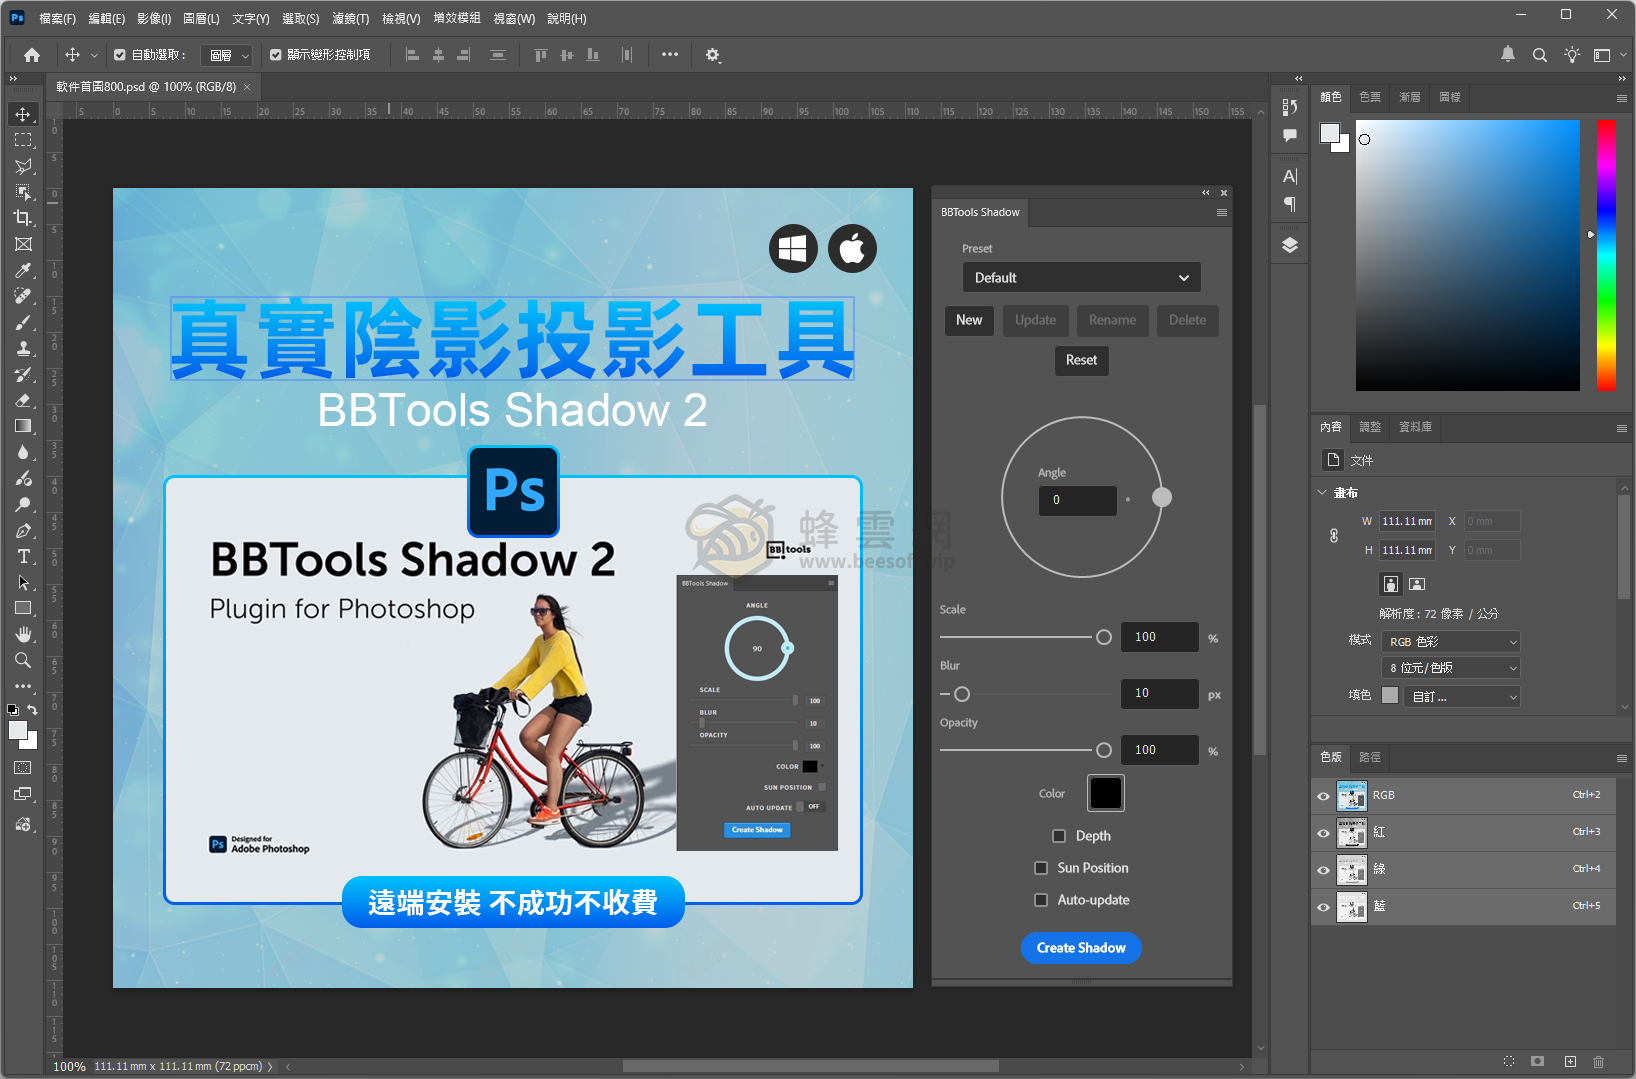
Task: Choose the Gradient tool
Action: pyautogui.click(x=23, y=426)
